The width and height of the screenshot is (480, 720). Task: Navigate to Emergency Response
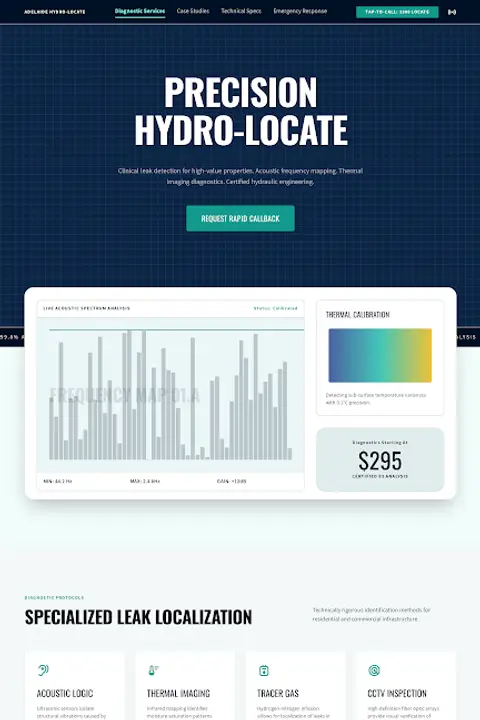pyautogui.click(x=300, y=11)
